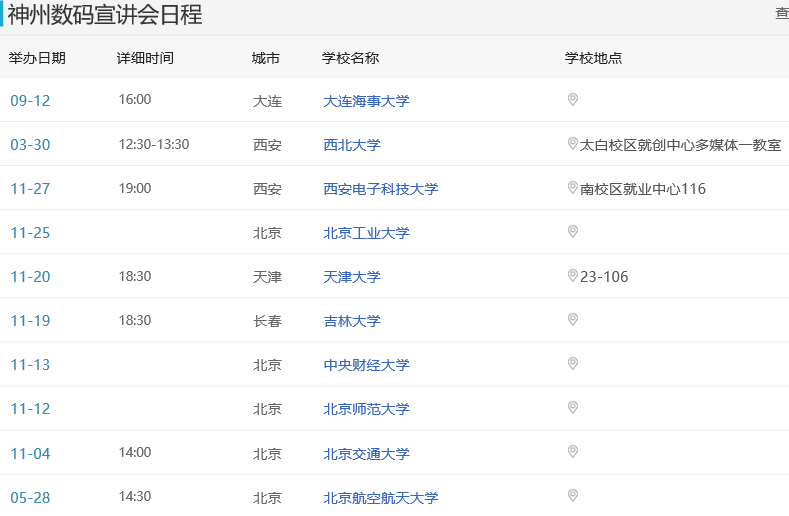Click the 城市 column header

point(266,58)
